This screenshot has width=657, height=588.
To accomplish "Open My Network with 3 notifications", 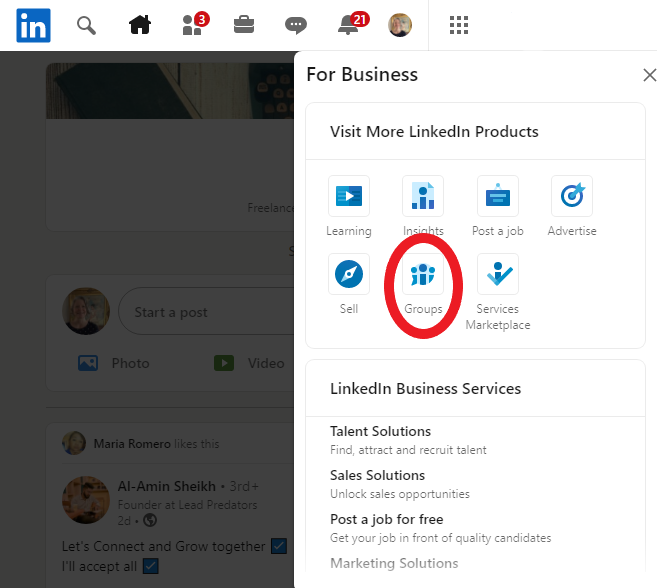I will coord(193,25).
